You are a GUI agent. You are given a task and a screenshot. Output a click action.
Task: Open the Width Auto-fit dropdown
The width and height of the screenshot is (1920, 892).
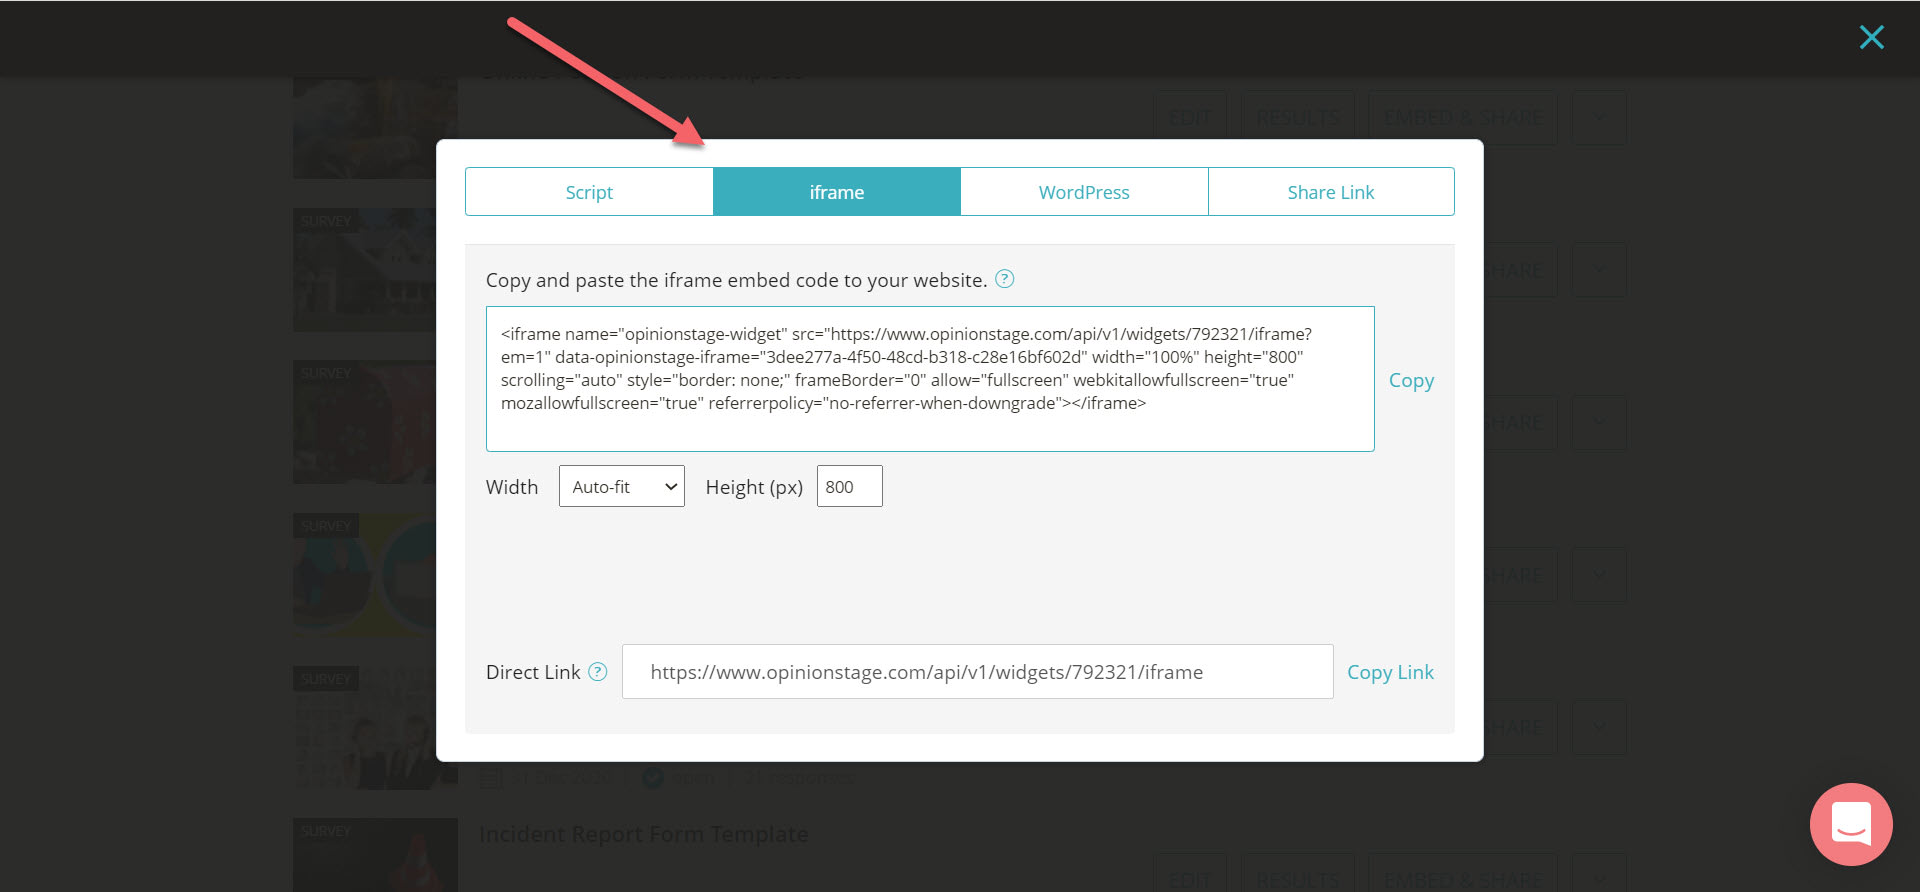click(x=622, y=486)
